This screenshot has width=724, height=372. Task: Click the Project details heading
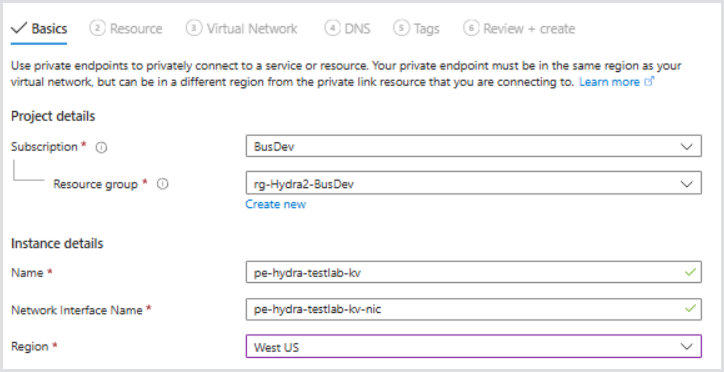click(53, 116)
